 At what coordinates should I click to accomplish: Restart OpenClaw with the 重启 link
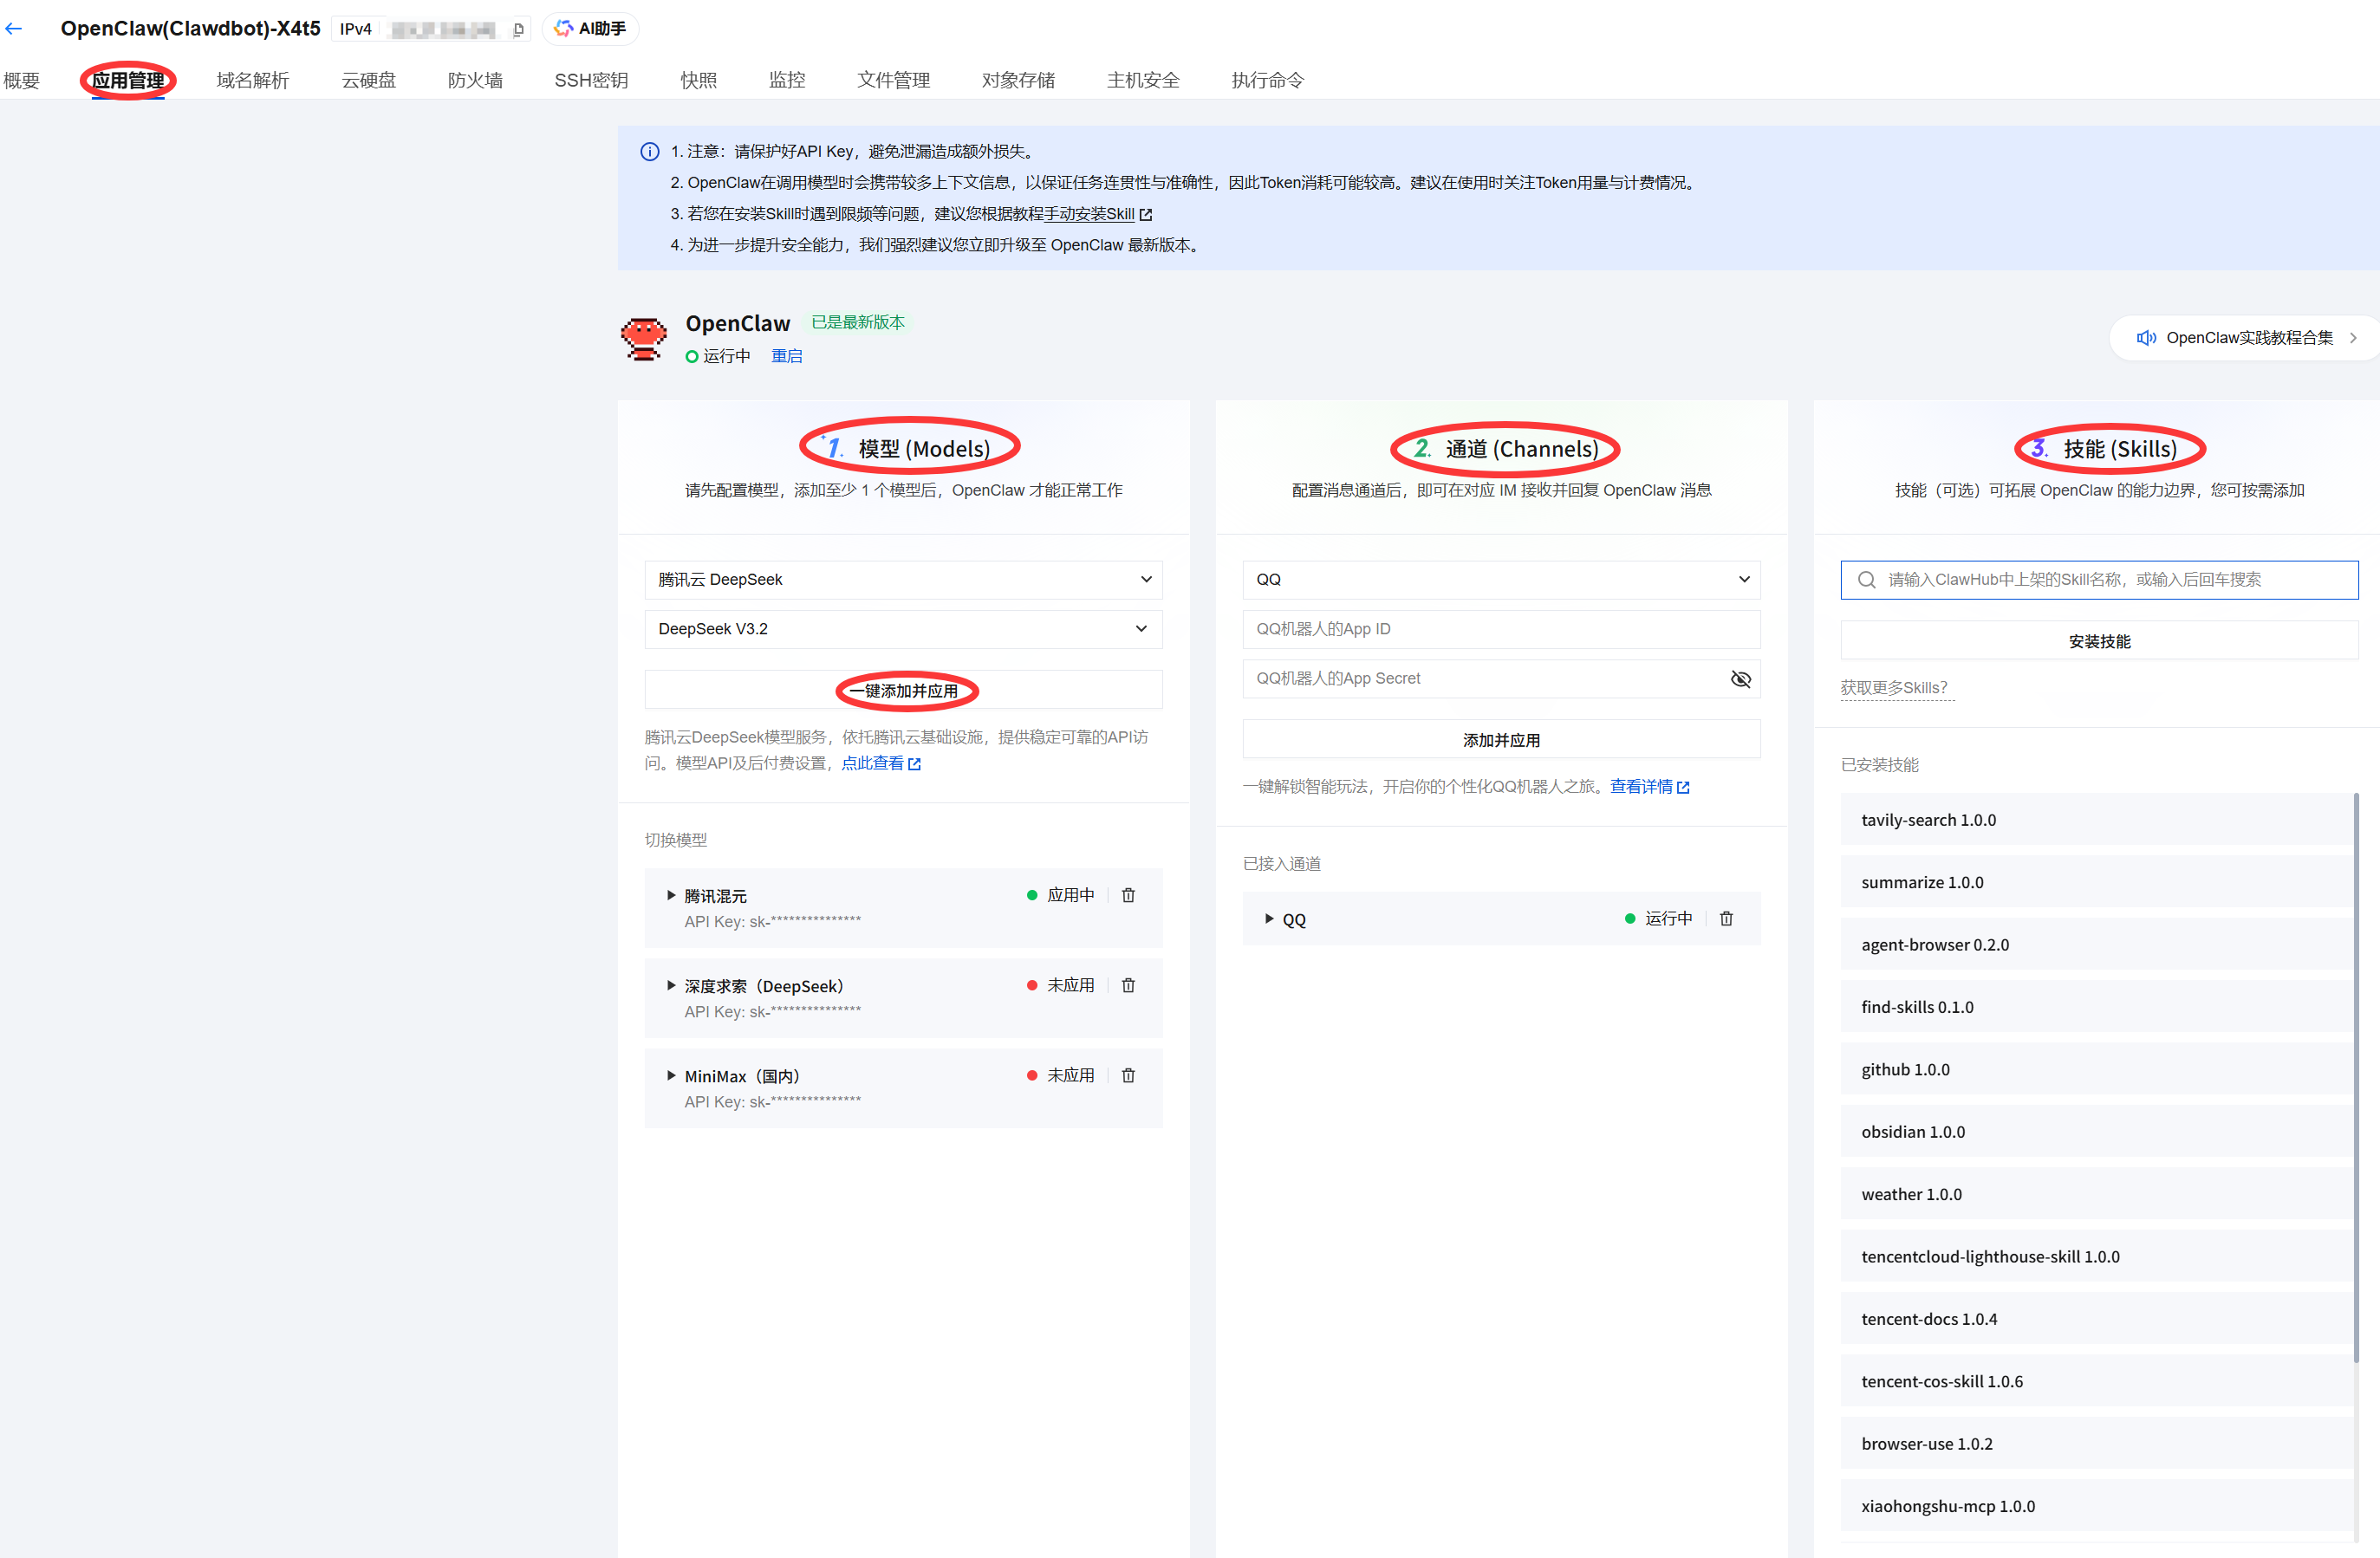point(787,356)
